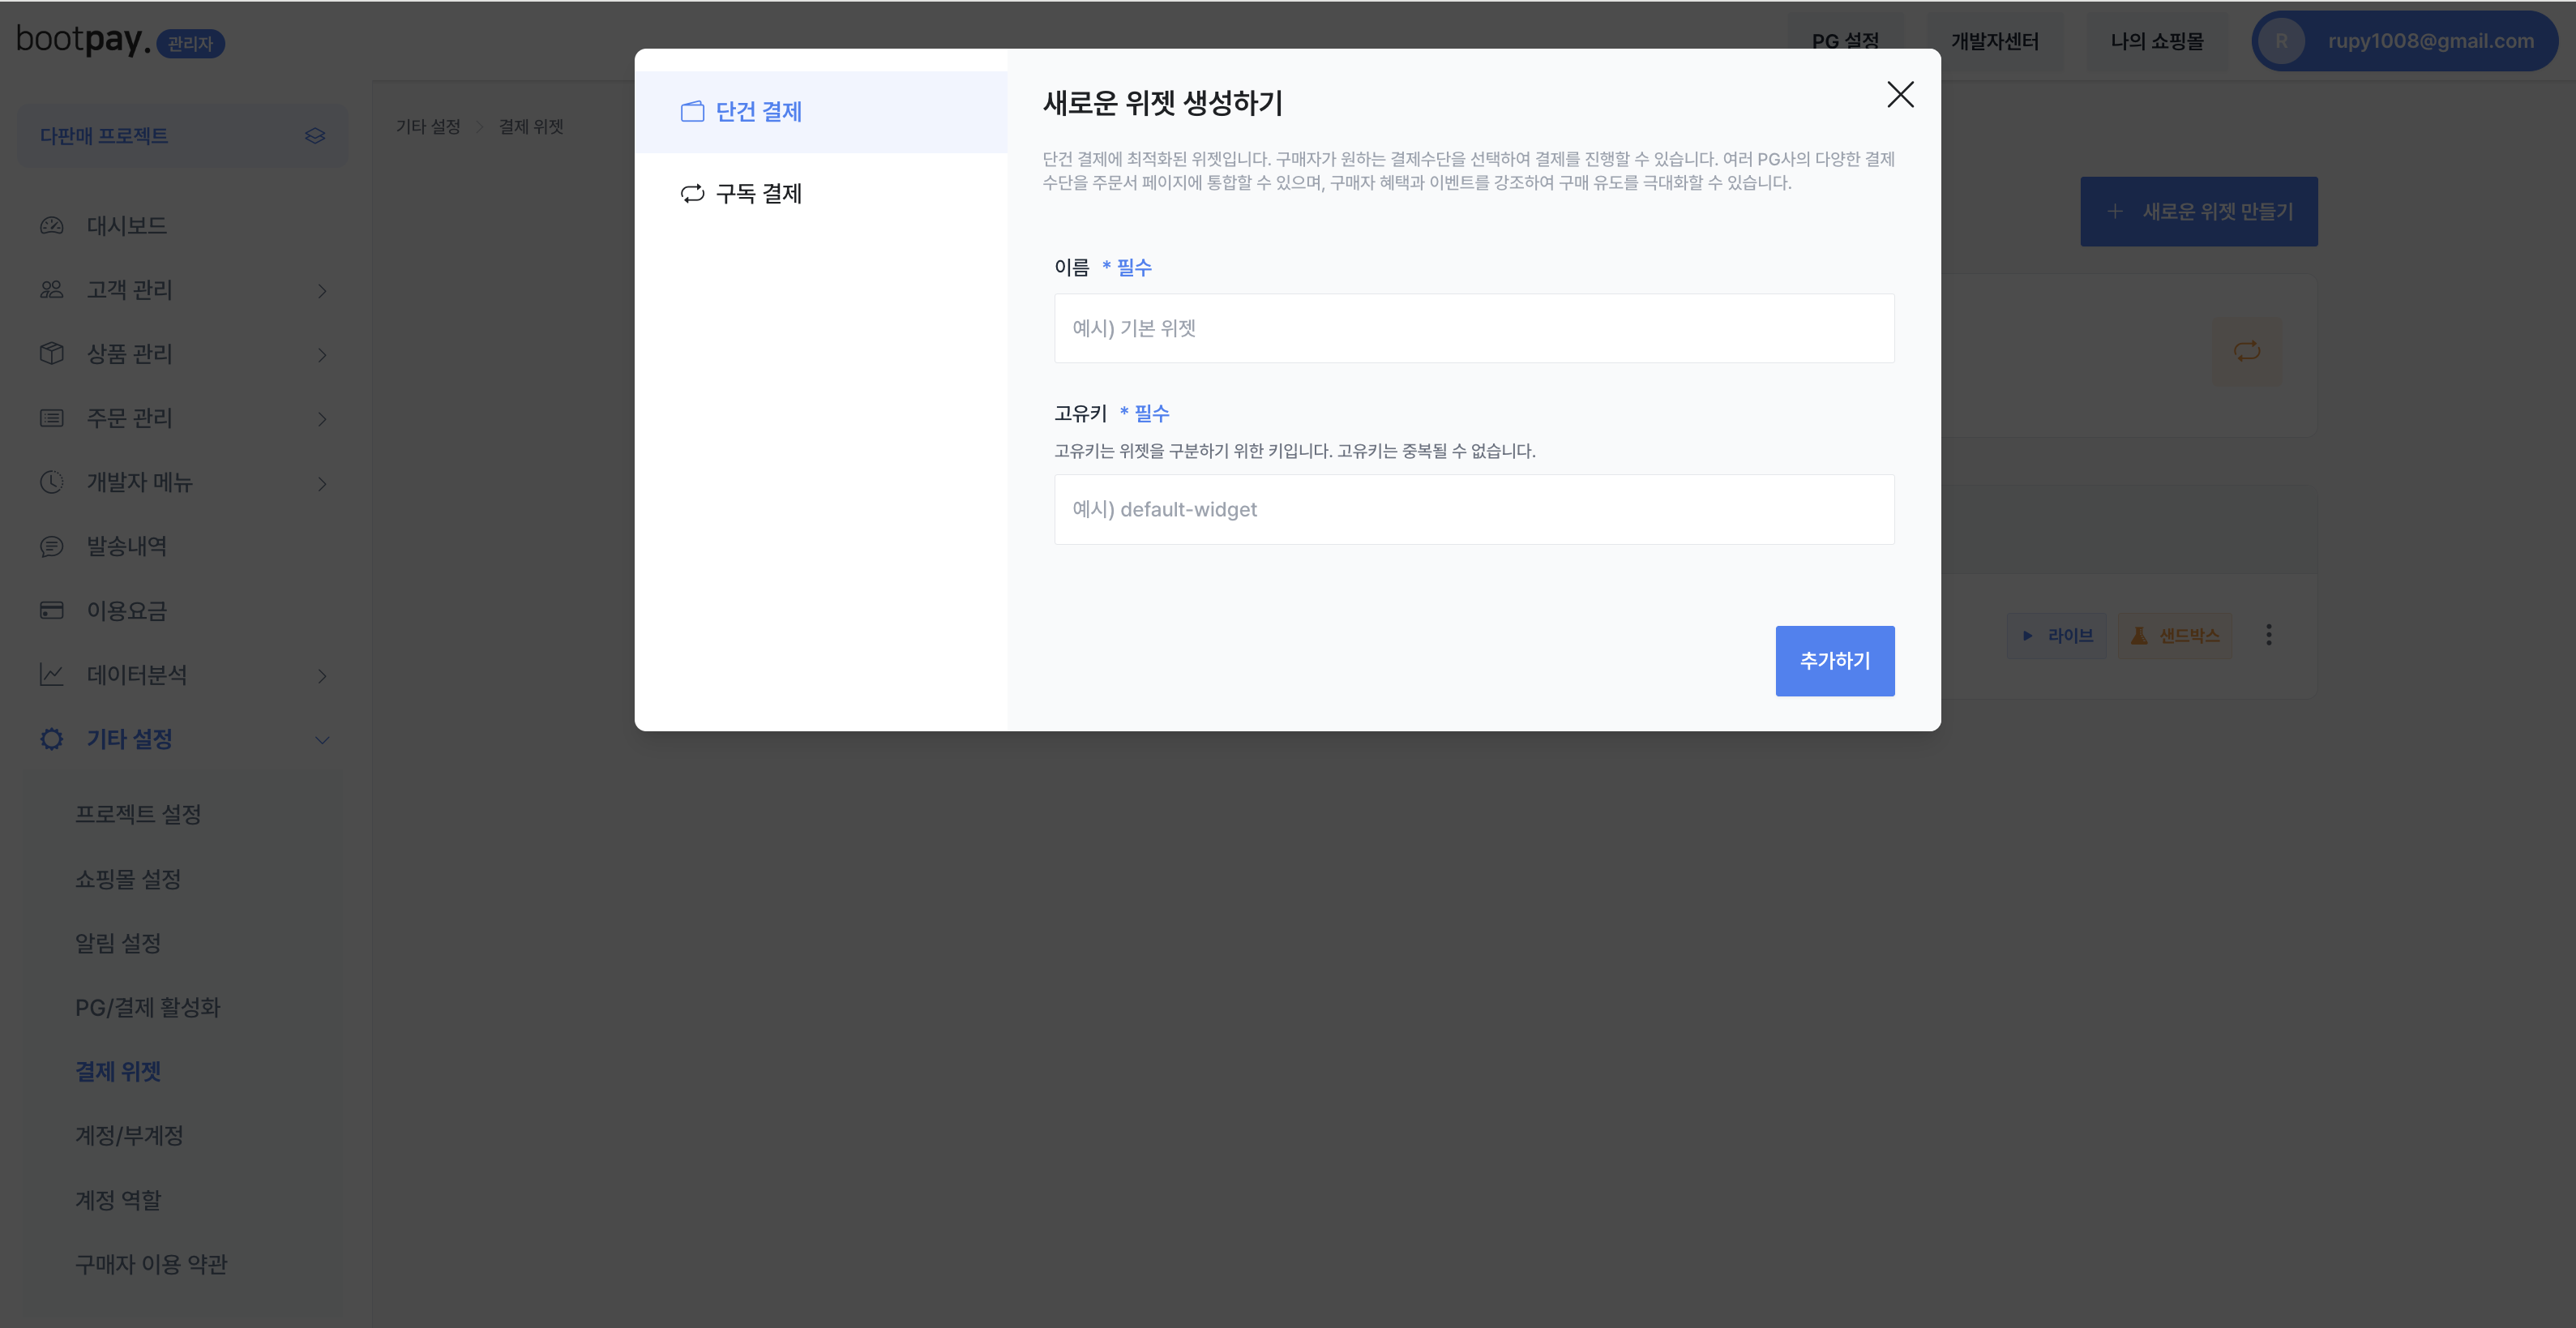Viewport: 2576px width, 1328px height.
Task: Open the 주문 관리 list icon
Action: [52, 418]
